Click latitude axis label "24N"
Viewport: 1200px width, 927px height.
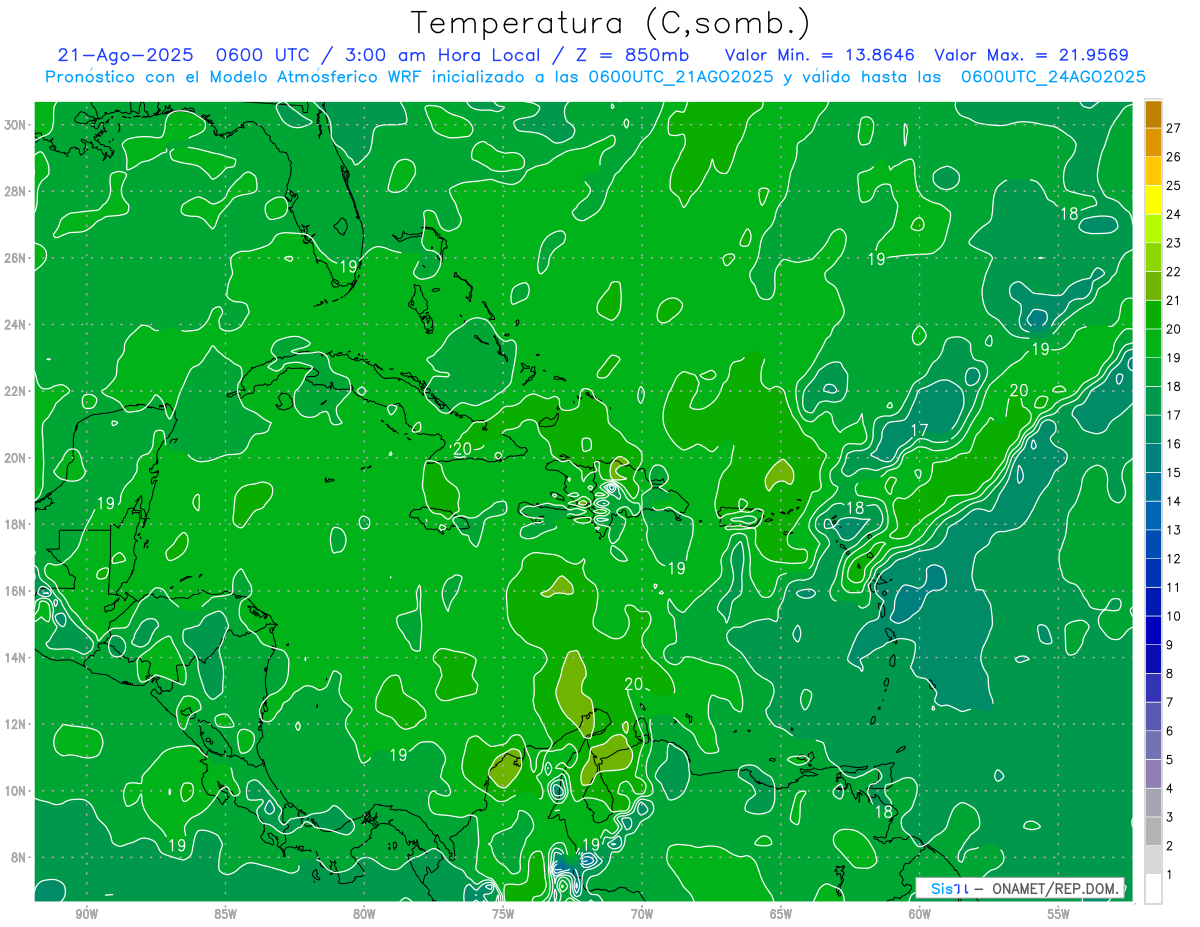(x=15, y=325)
